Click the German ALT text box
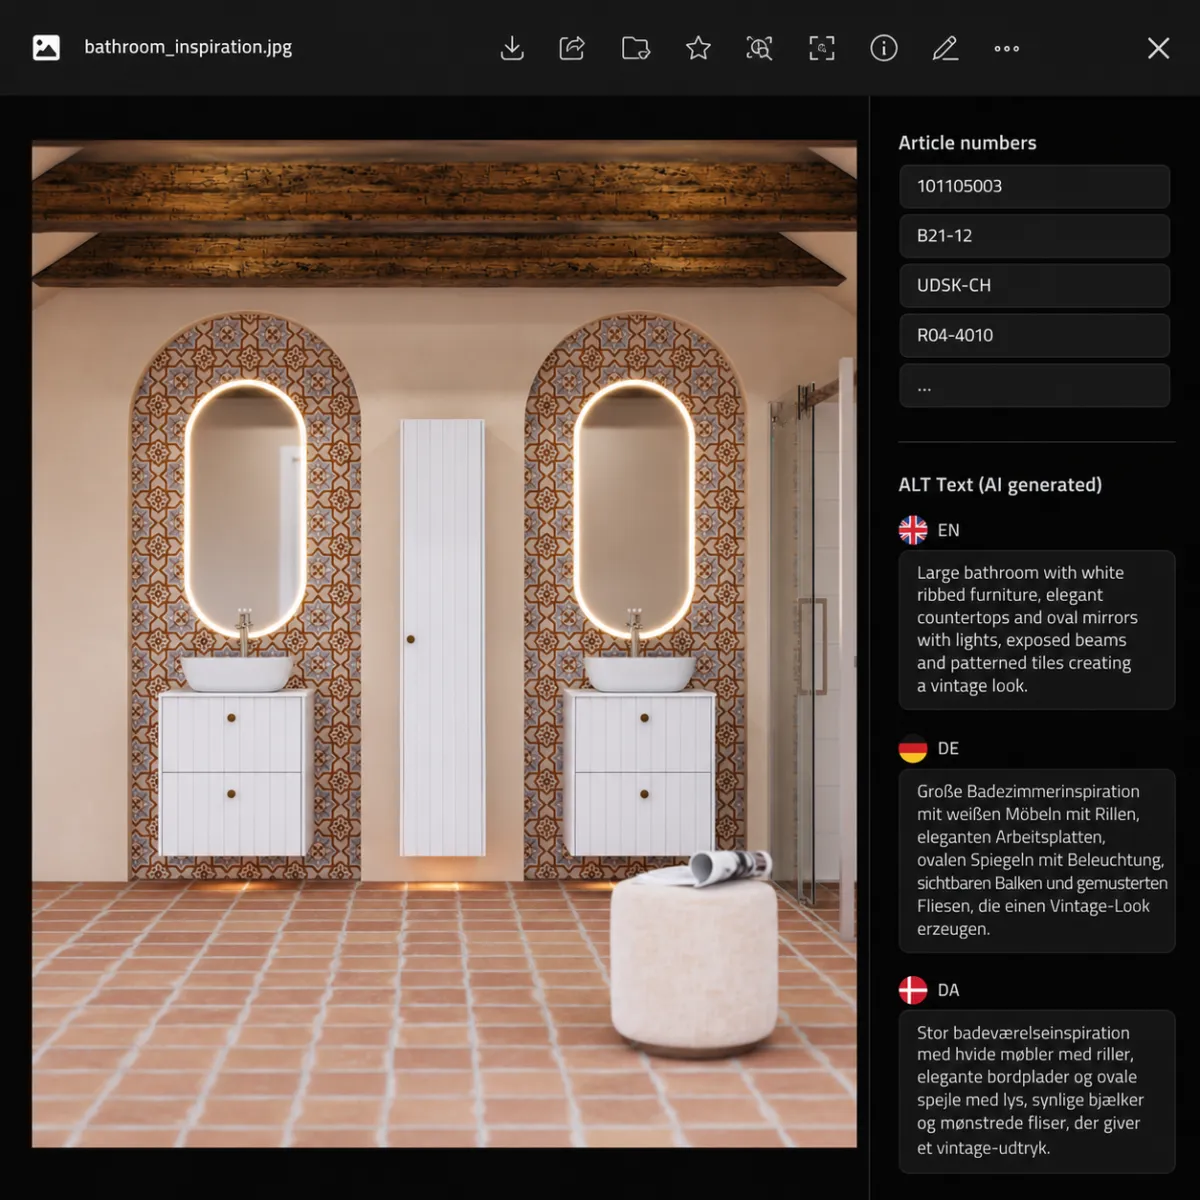 [1037, 860]
